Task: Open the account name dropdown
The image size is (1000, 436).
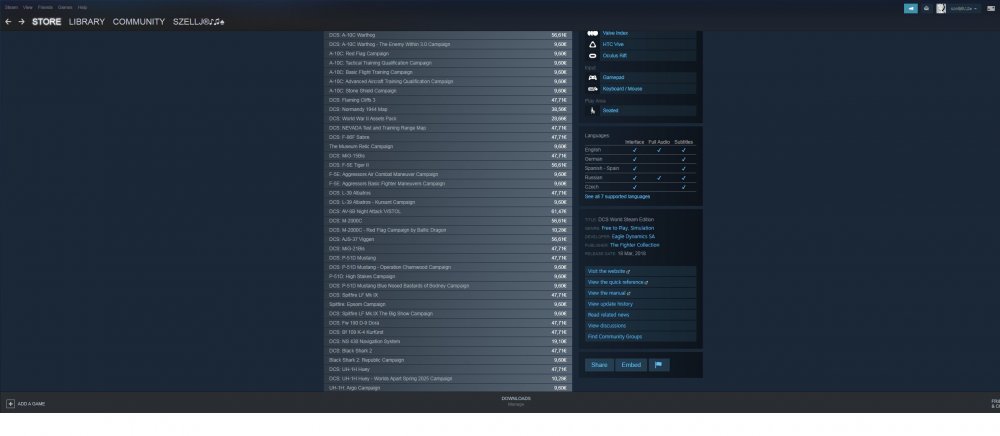Action: [964, 8]
